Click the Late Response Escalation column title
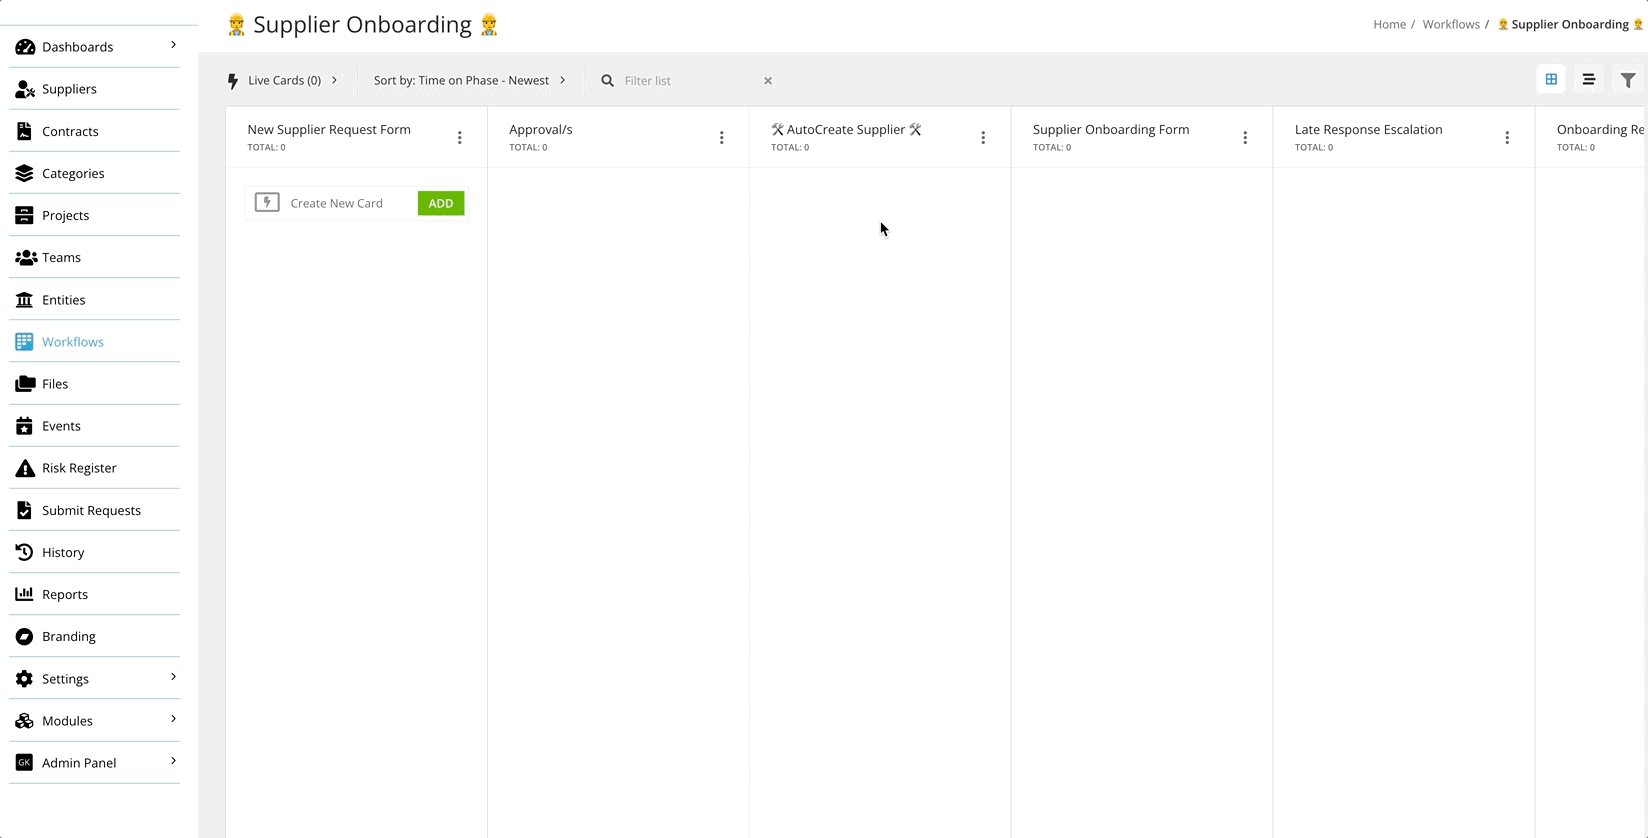Image resolution: width=1648 pixels, height=838 pixels. (1368, 129)
